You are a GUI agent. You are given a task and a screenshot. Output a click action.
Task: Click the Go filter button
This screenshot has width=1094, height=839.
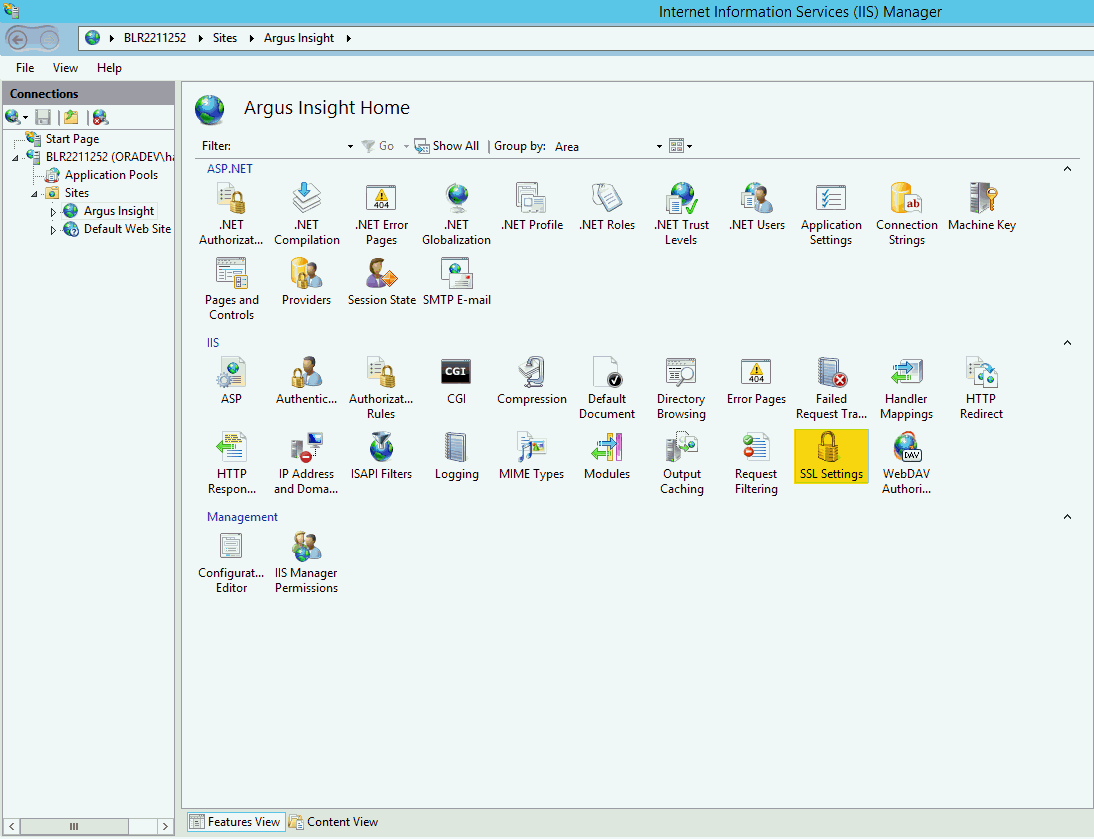(x=379, y=146)
